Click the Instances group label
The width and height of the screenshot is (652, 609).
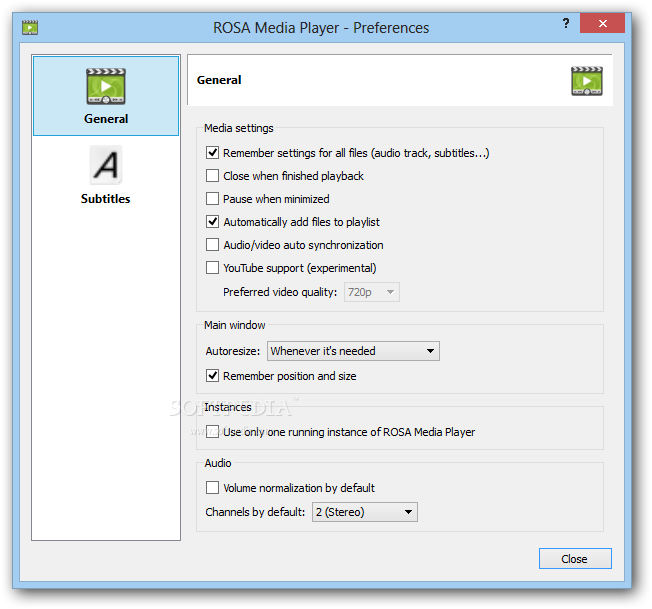[228, 407]
